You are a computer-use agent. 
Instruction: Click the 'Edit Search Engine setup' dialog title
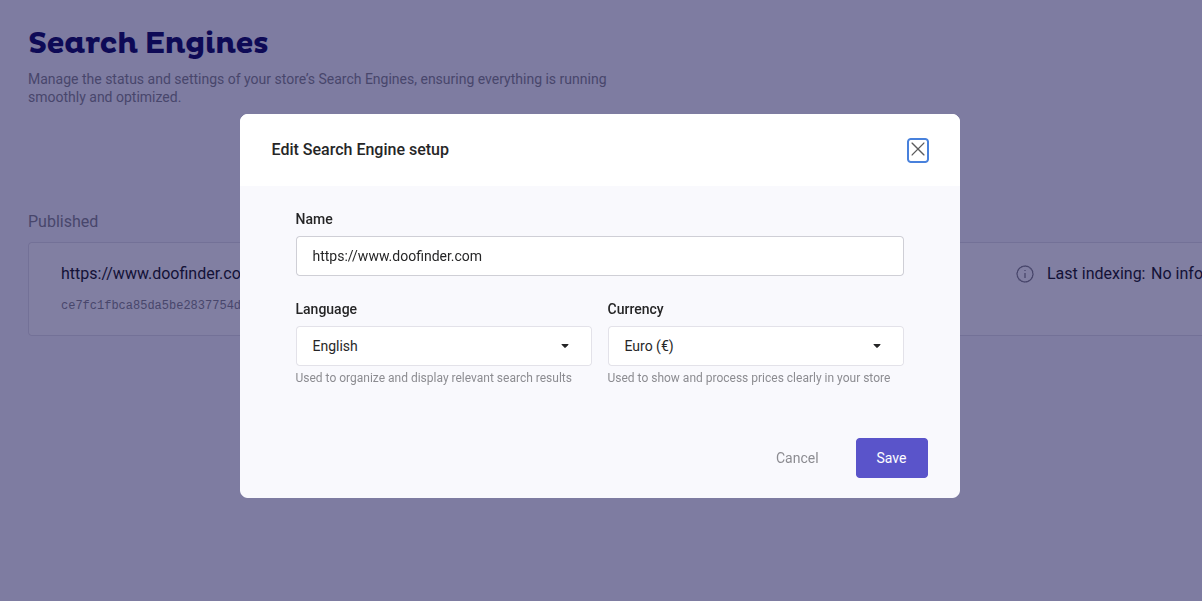359,149
